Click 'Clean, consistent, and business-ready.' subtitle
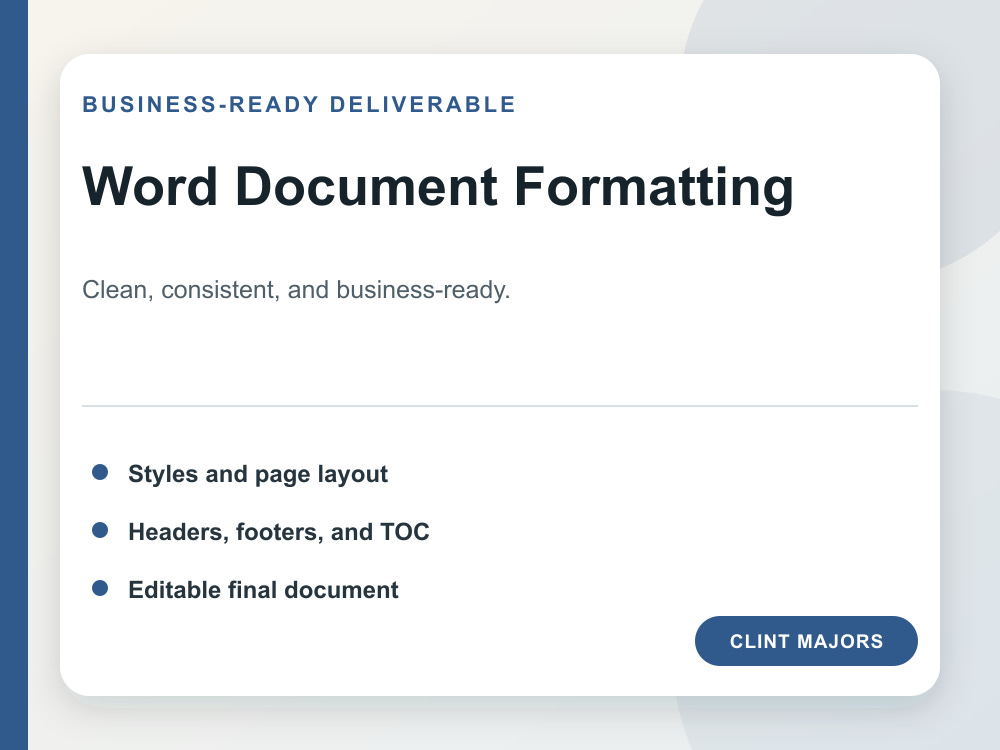The height and width of the screenshot is (750, 1000). [x=297, y=290]
